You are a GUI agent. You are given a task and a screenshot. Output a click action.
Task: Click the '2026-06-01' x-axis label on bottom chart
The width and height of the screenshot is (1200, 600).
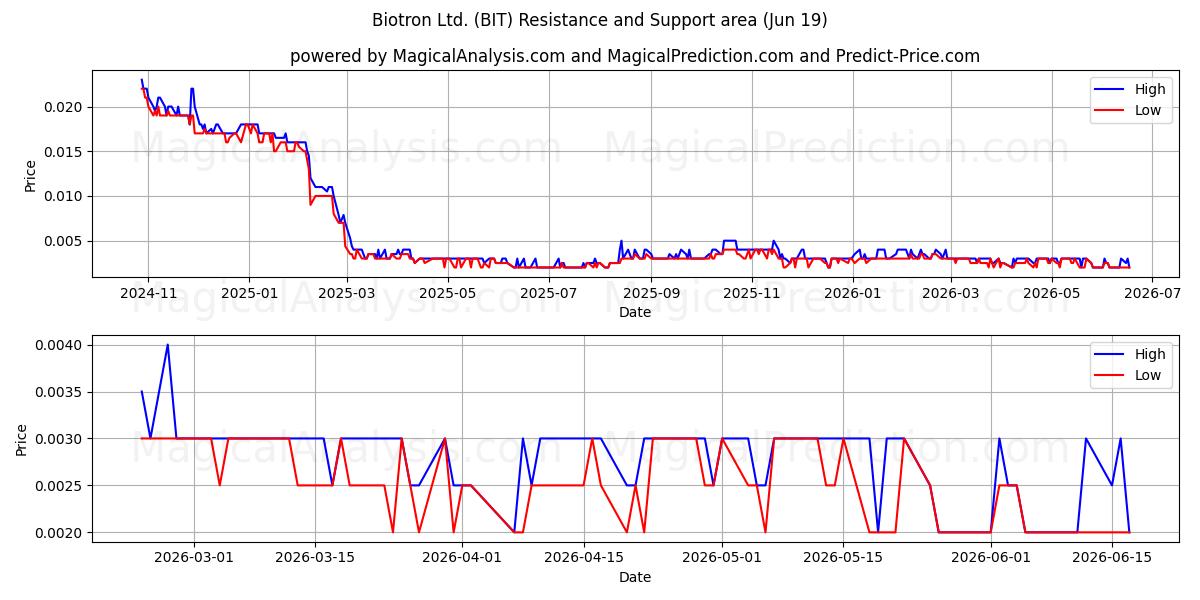(990, 558)
